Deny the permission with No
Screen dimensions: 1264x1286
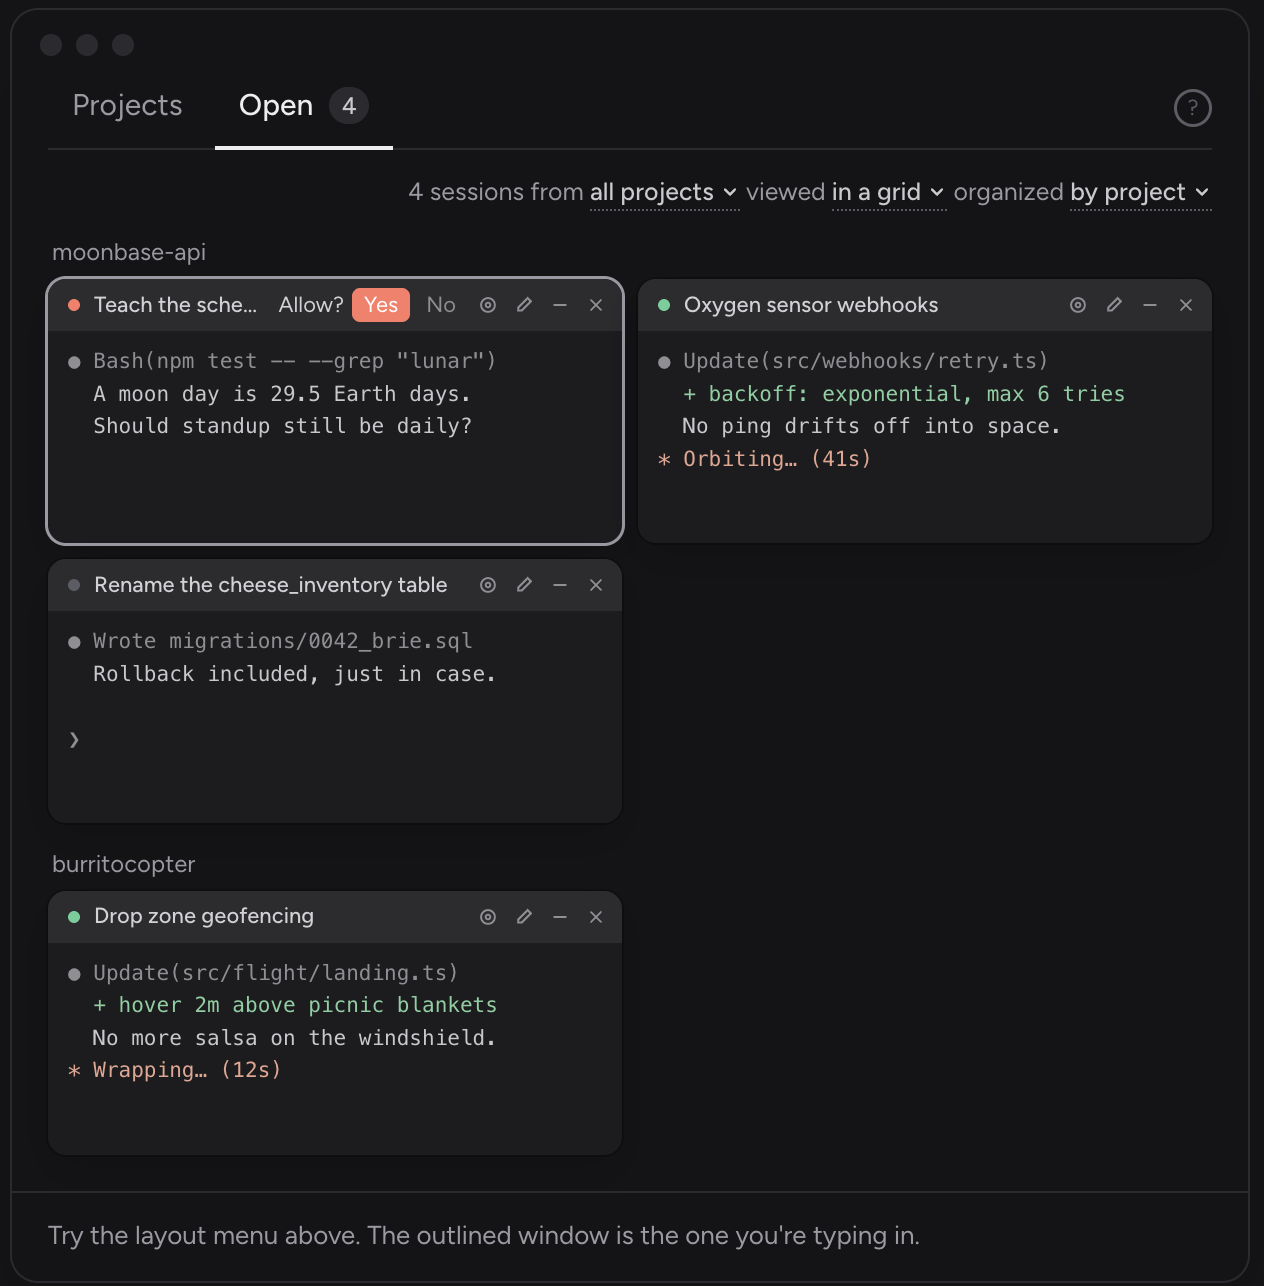[x=441, y=305]
